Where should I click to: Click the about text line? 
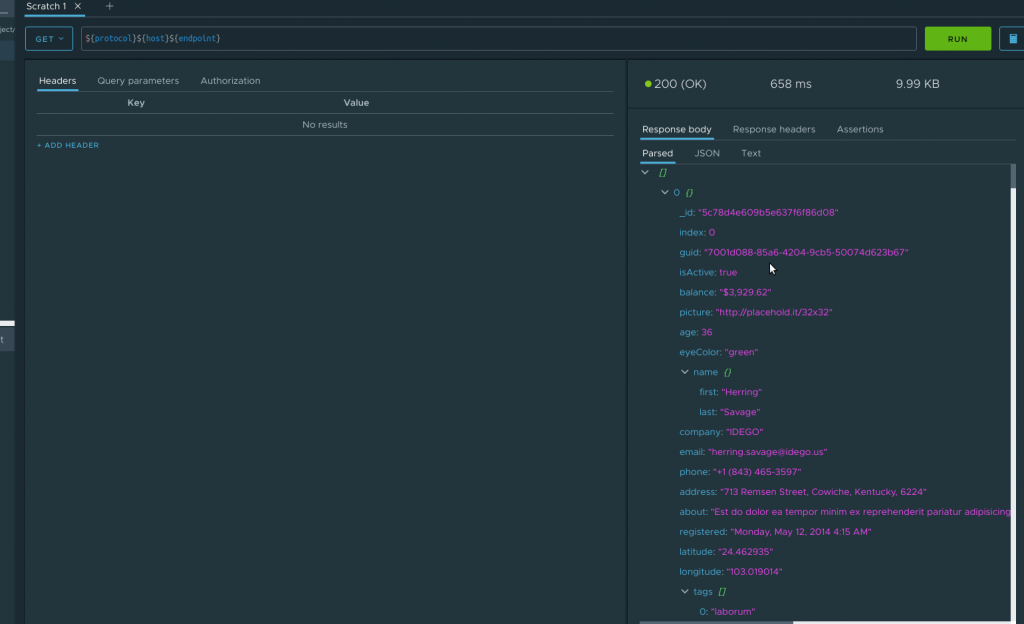[845, 512]
